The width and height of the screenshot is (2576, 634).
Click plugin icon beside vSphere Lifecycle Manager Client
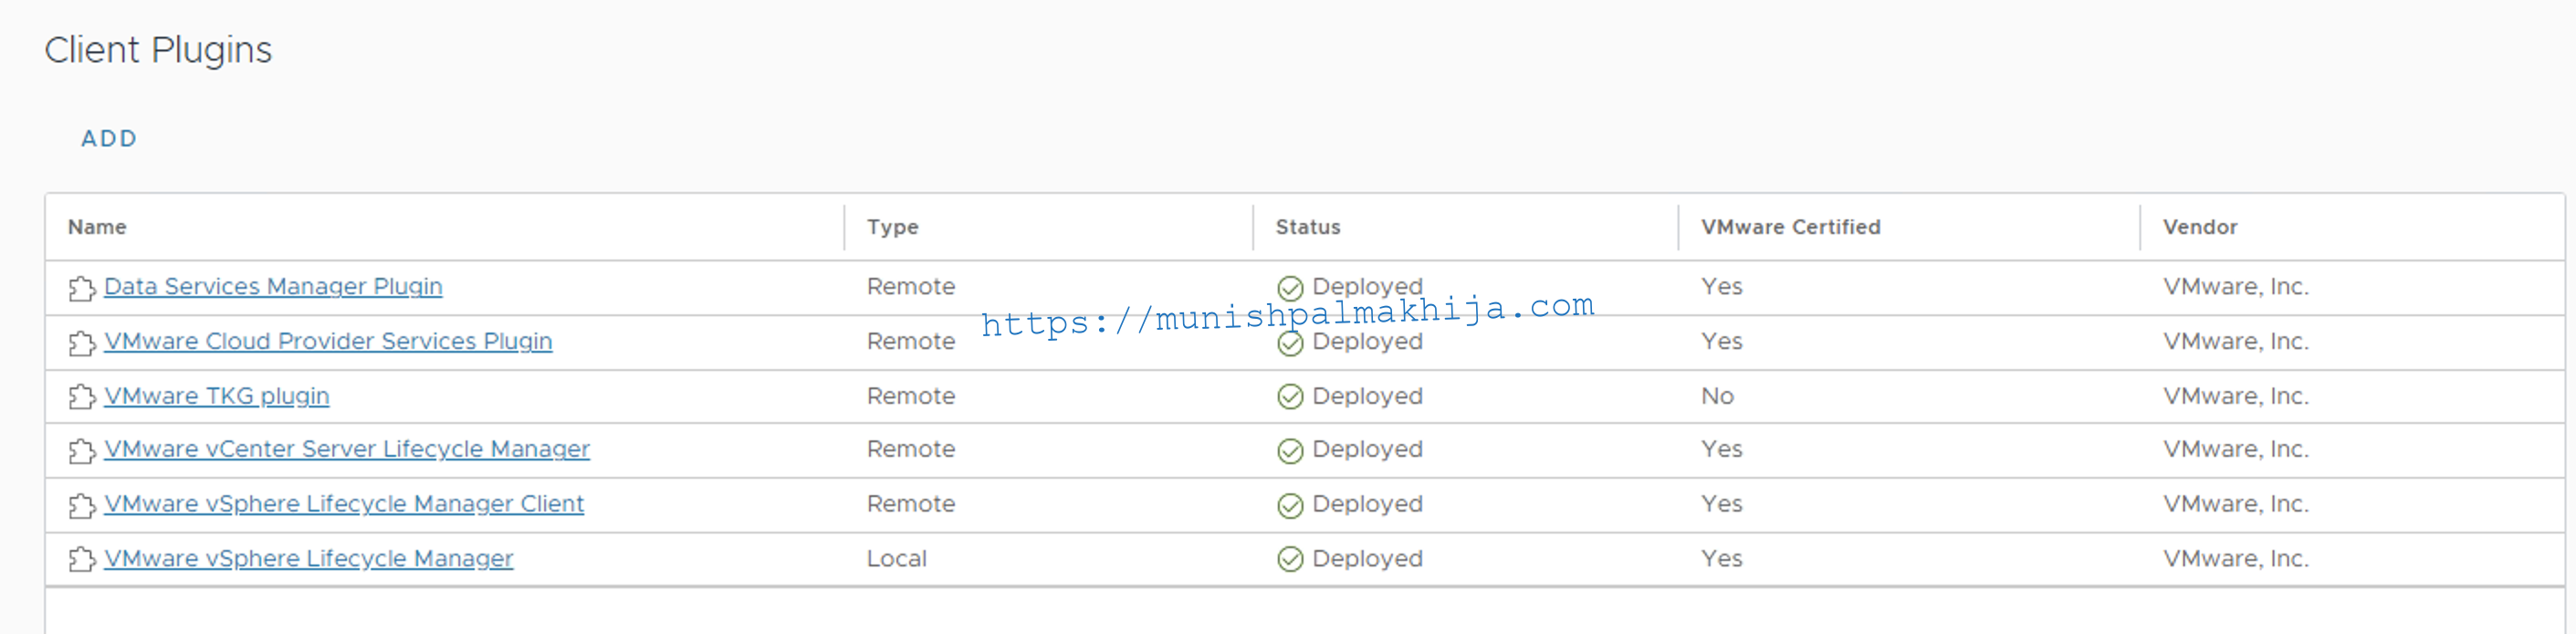click(82, 507)
